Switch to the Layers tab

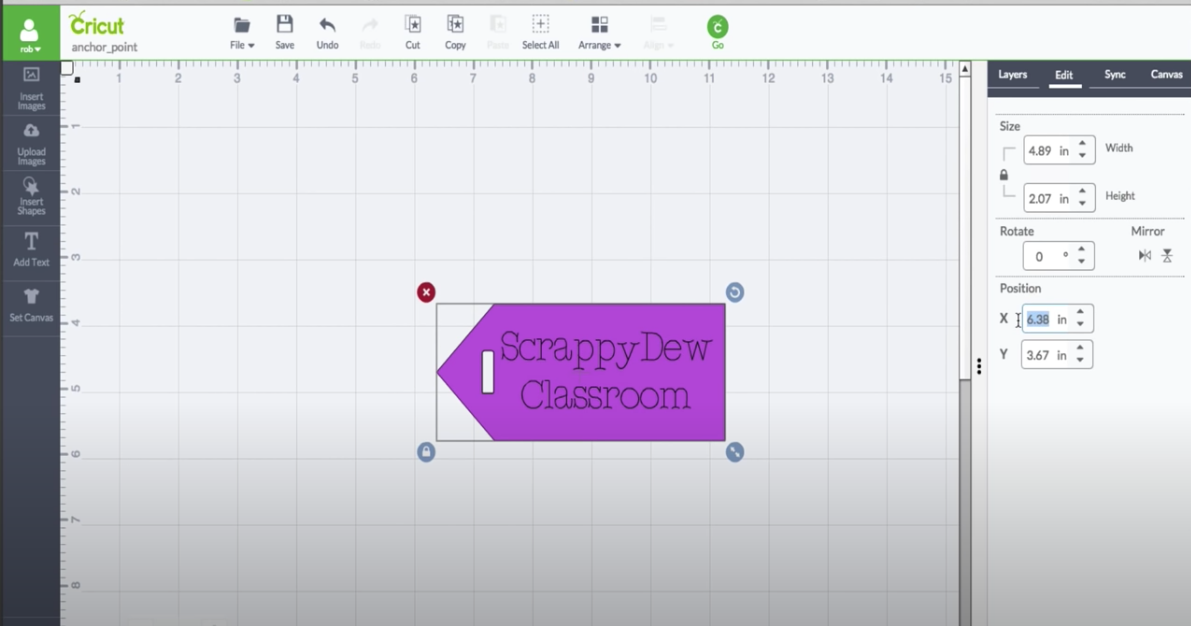[x=1012, y=75]
